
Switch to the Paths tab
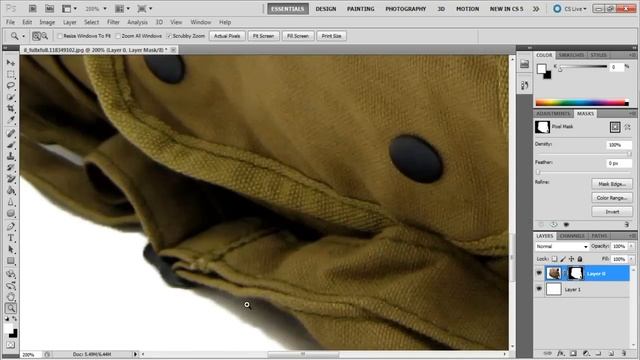pyautogui.click(x=599, y=236)
